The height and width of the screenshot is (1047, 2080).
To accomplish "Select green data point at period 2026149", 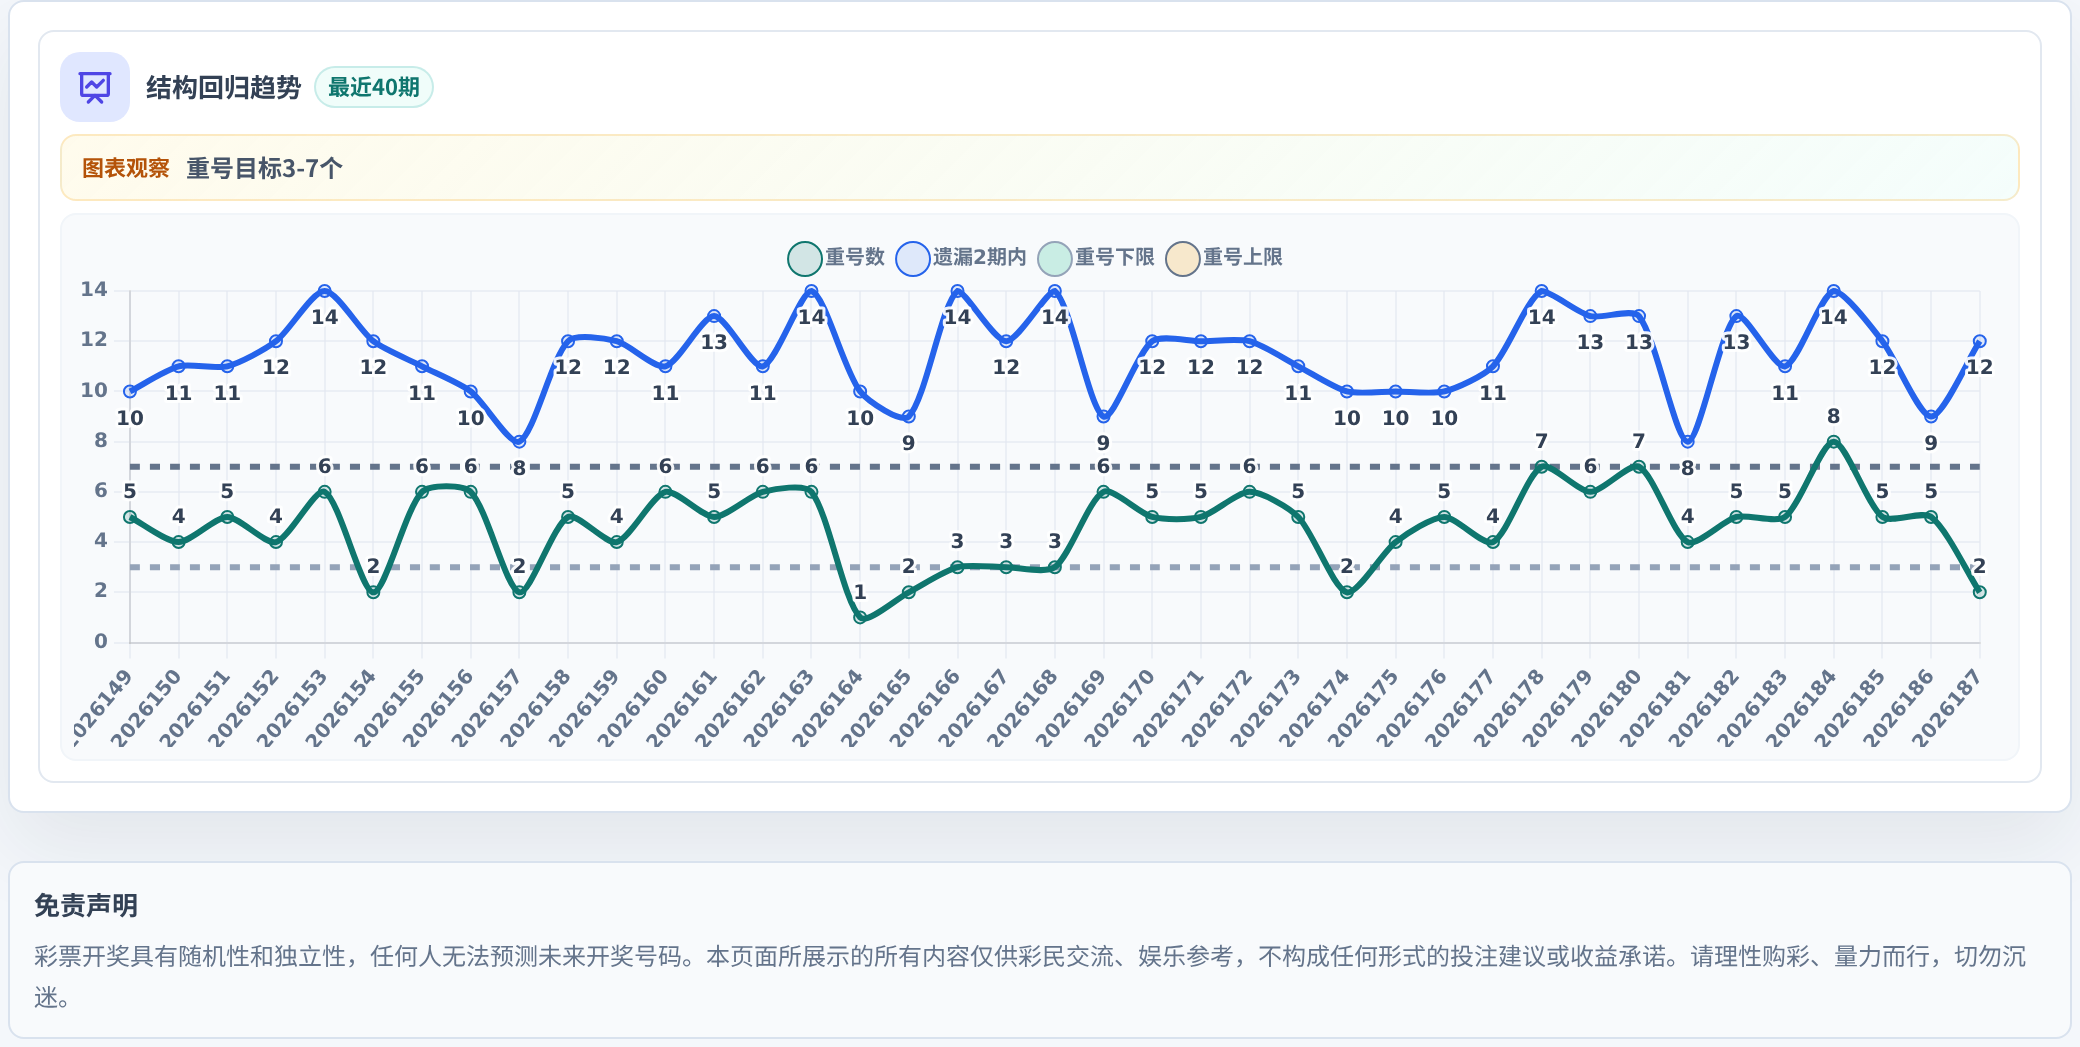I will [x=130, y=517].
